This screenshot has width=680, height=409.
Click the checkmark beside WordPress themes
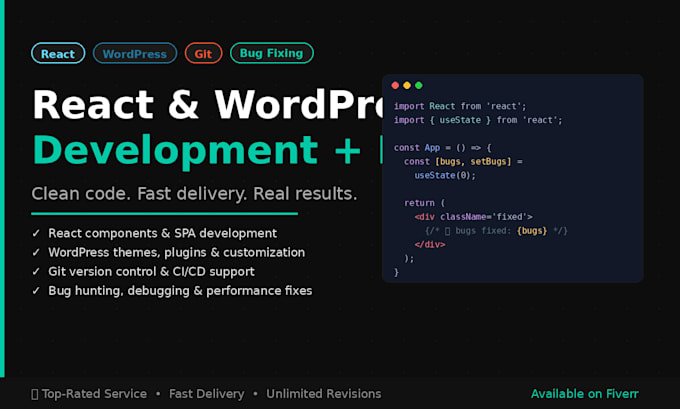36,252
